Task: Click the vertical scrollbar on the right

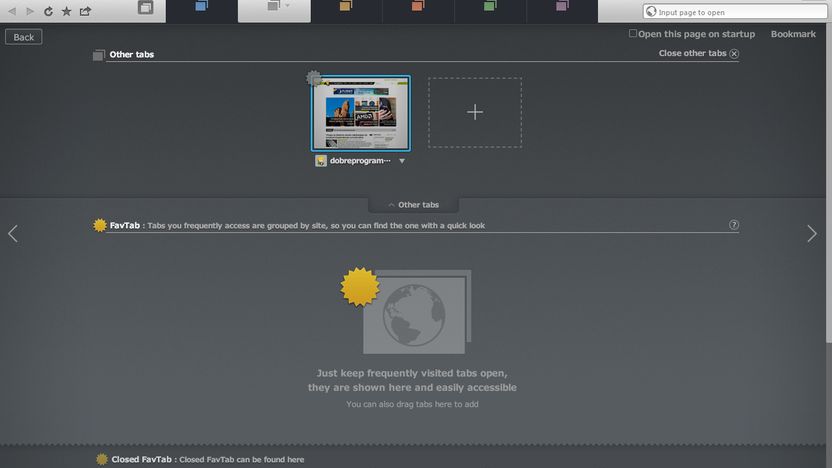Action: click(829, 183)
